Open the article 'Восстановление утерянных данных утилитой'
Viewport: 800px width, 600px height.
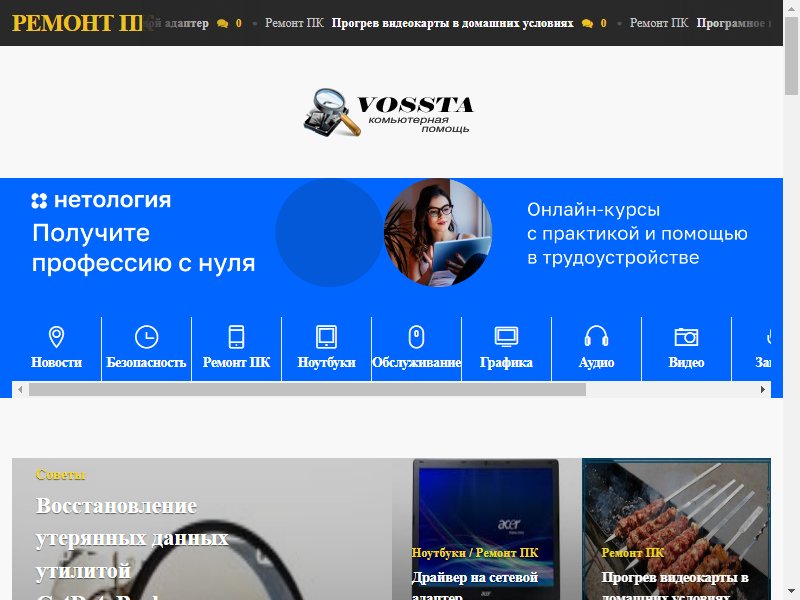[132, 538]
